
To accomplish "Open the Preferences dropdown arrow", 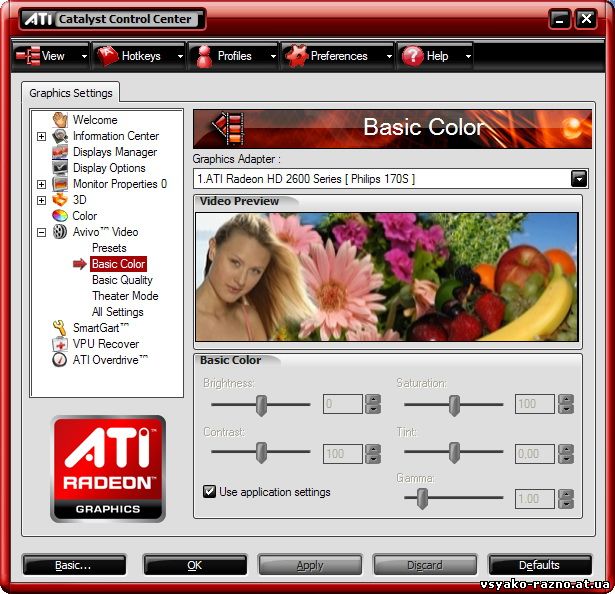I will [389, 56].
